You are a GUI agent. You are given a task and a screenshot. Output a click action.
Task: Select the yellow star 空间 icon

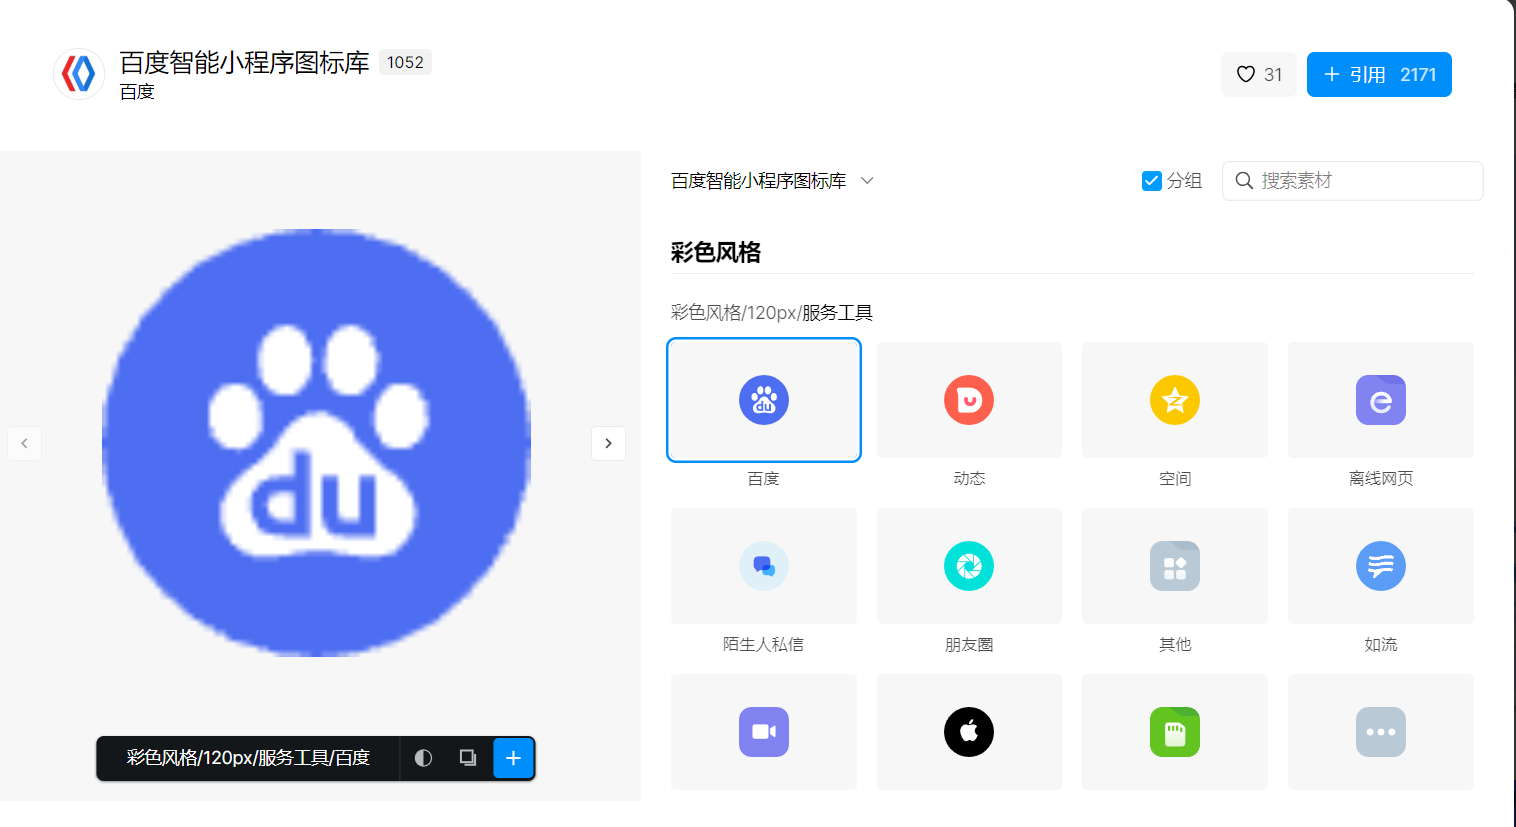[x=1174, y=400]
